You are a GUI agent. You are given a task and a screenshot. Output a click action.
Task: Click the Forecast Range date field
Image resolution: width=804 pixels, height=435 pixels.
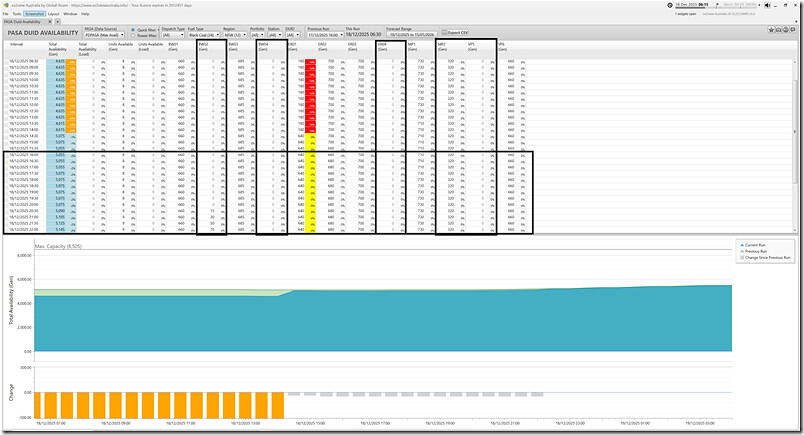click(x=414, y=34)
